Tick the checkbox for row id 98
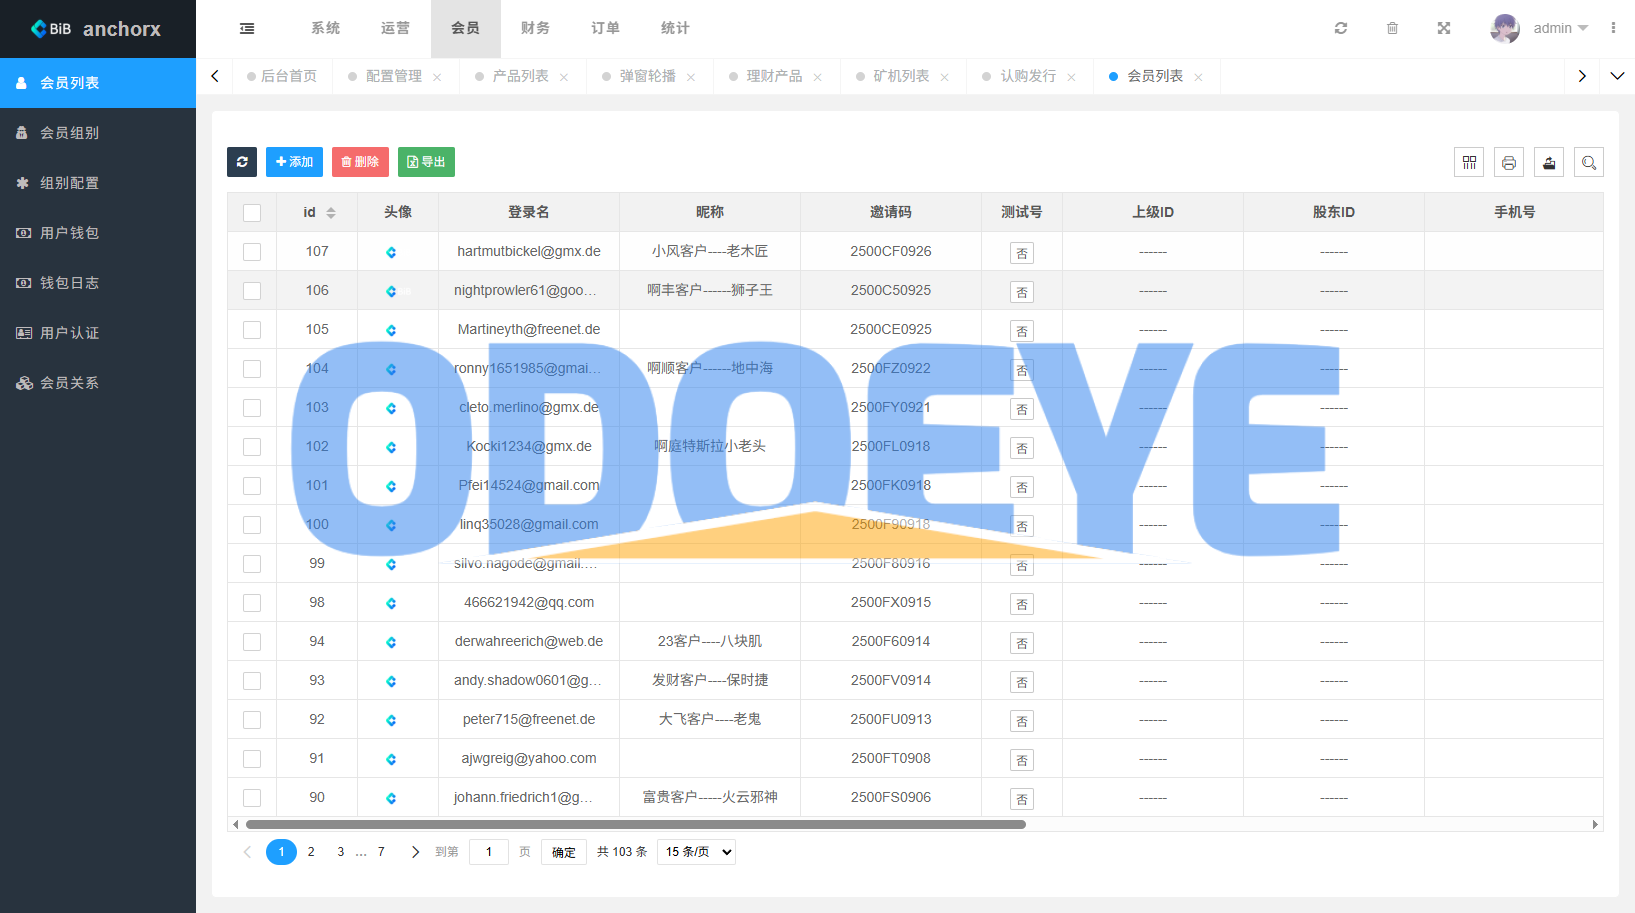 click(252, 603)
